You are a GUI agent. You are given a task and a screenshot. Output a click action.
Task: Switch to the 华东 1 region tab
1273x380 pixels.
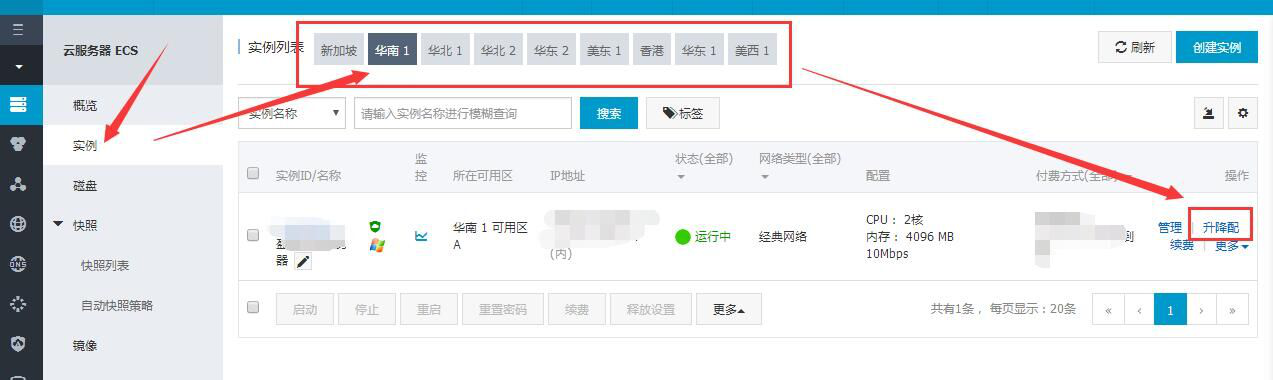click(x=699, y=50)
